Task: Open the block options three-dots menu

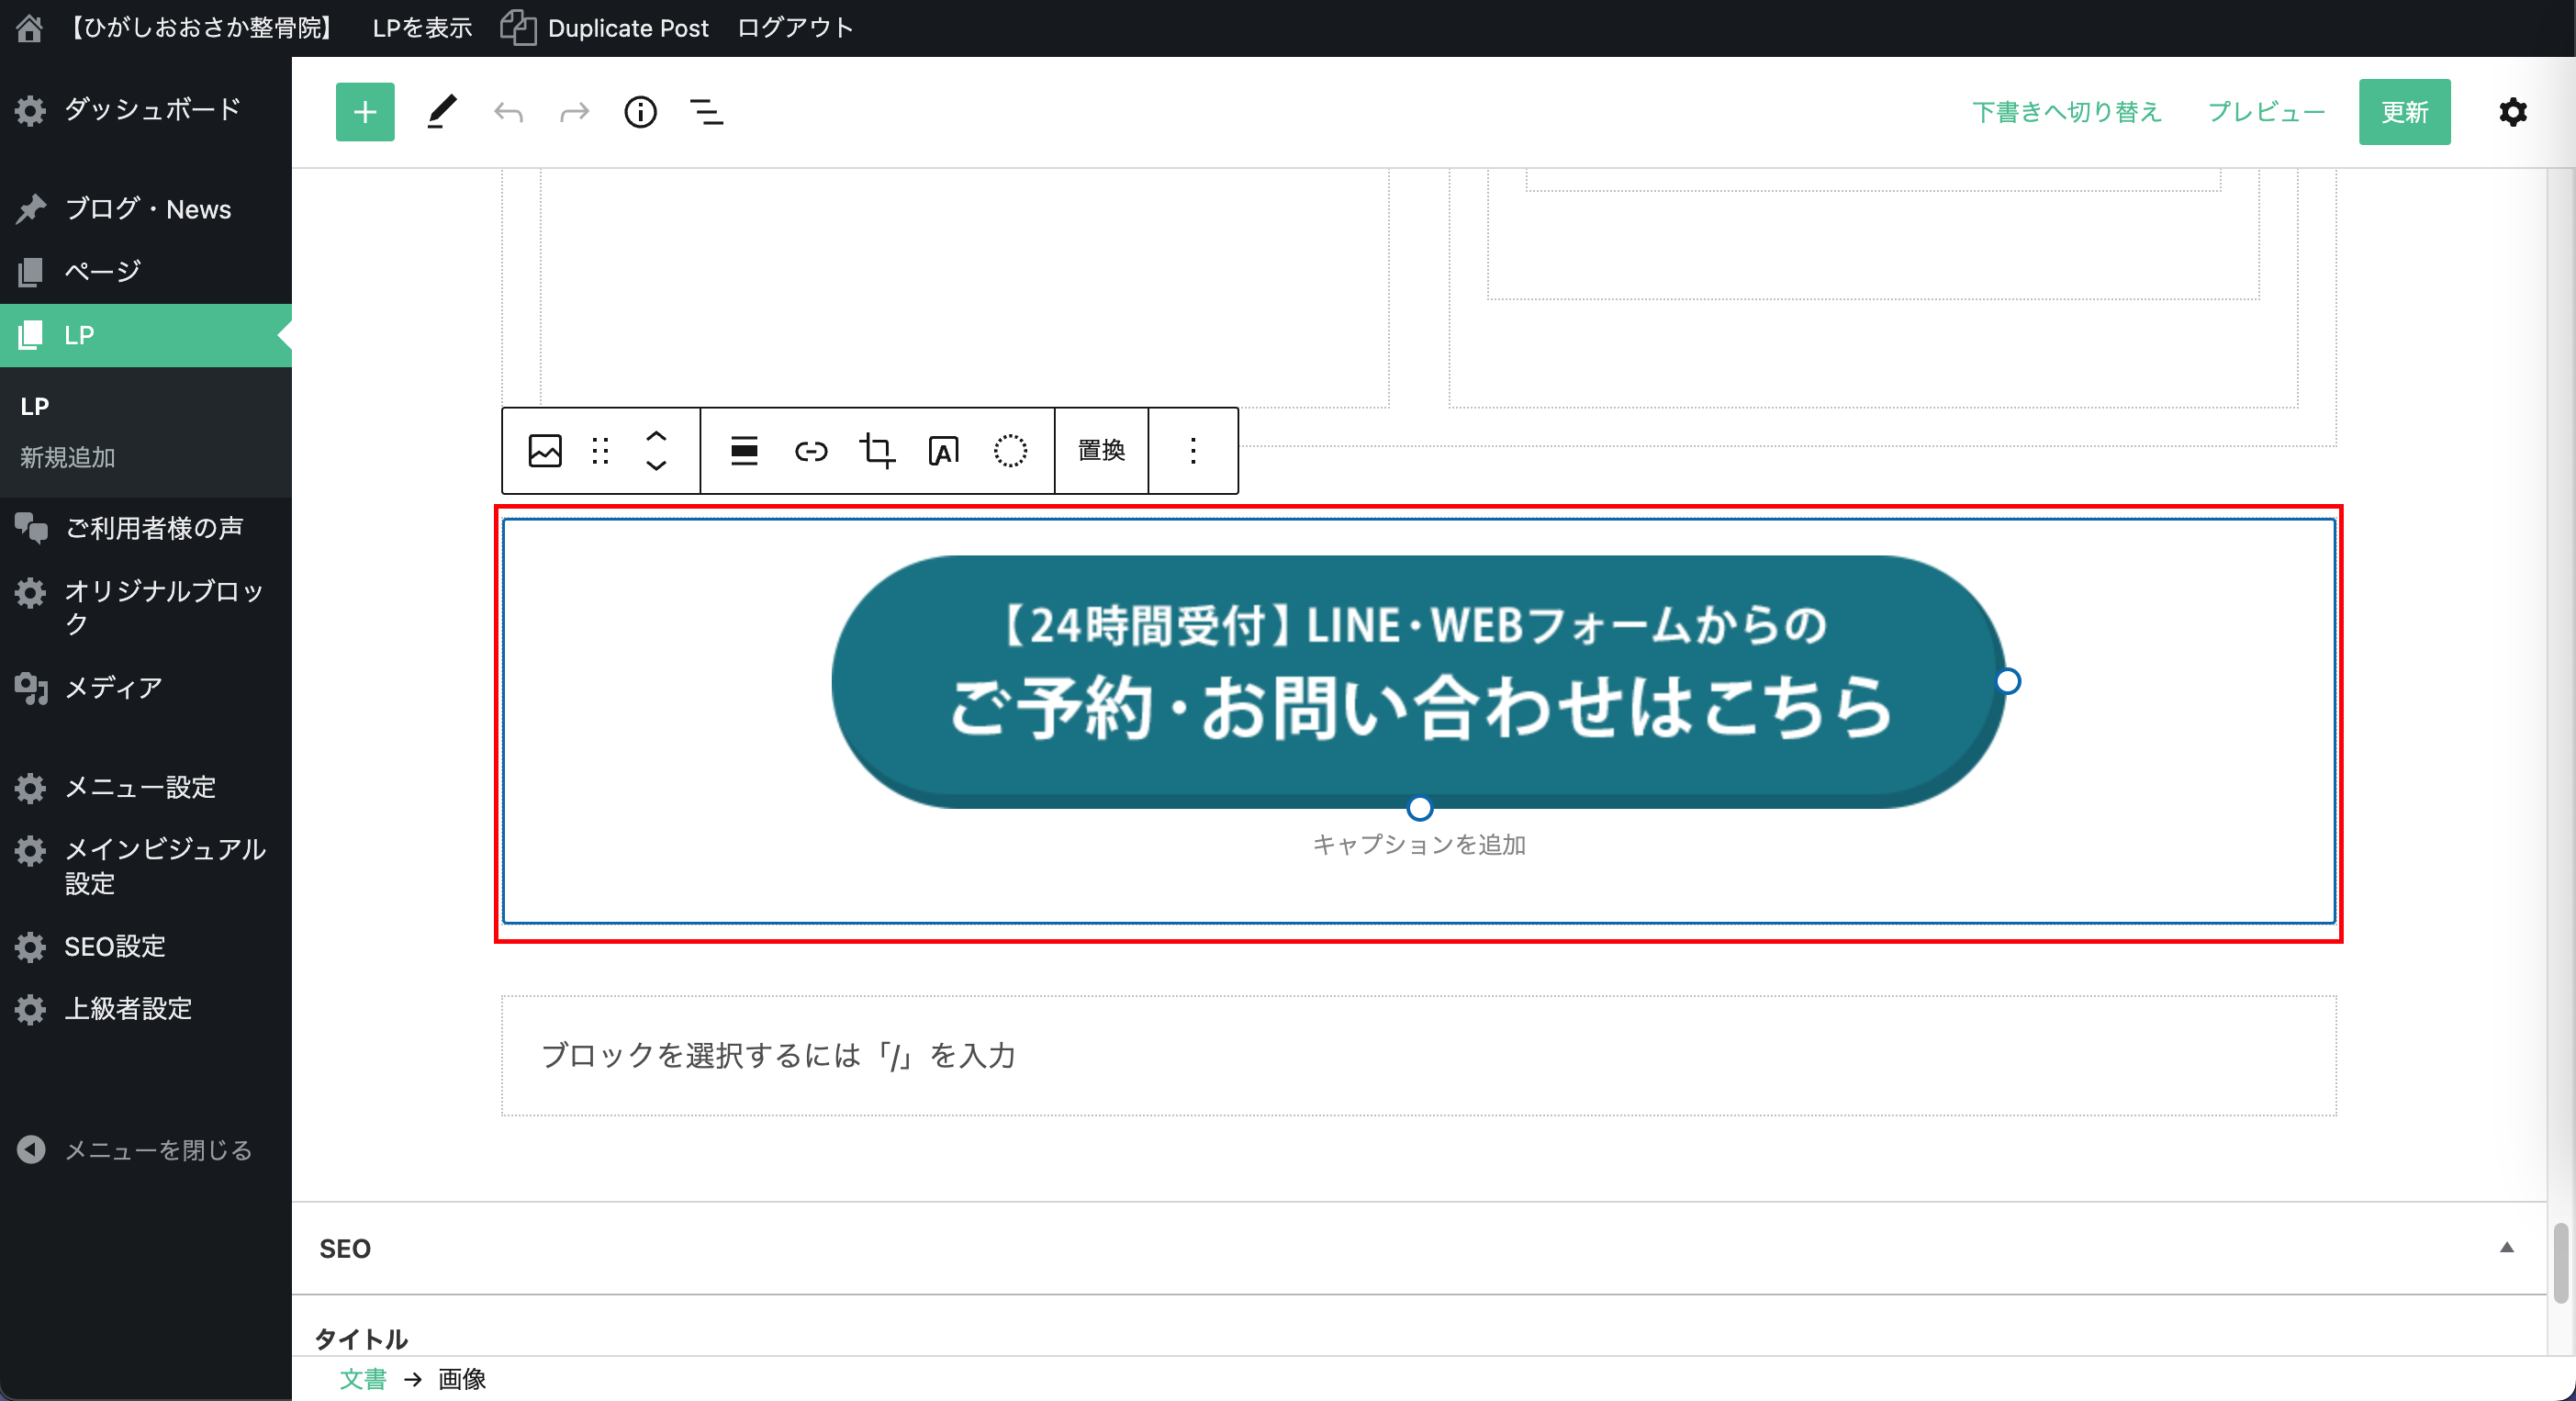Action: point(1193,451)
